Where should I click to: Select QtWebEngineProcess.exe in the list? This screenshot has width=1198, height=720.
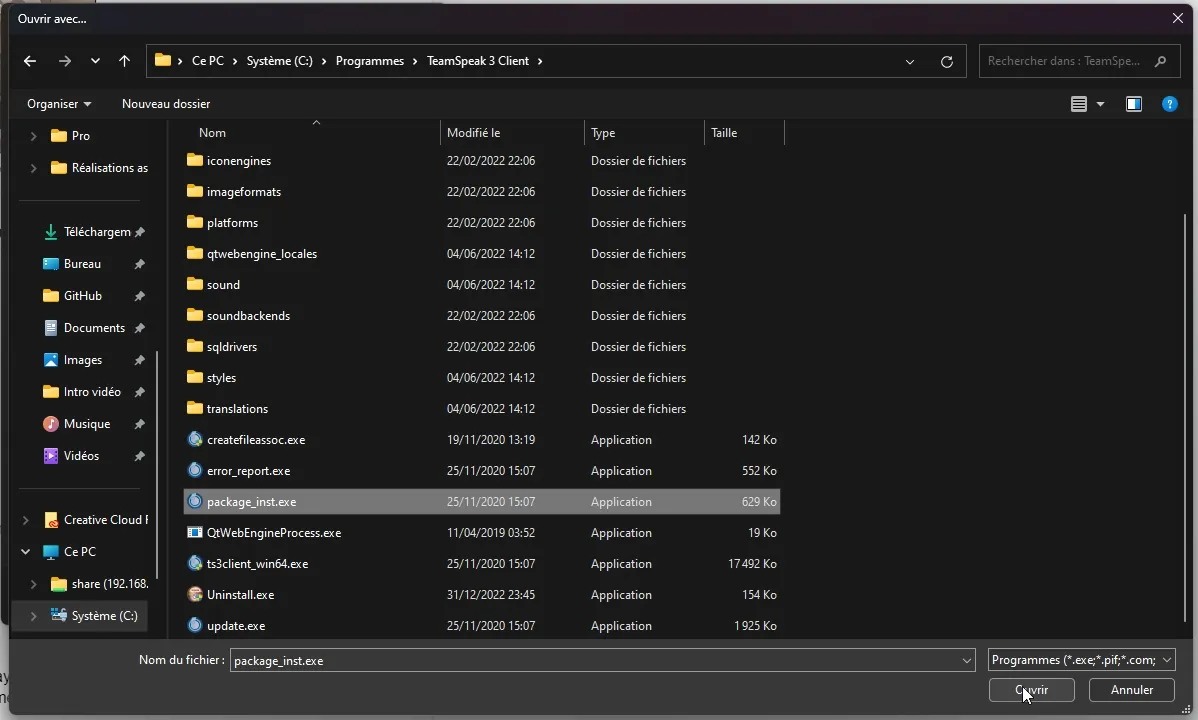coord(273,533)
